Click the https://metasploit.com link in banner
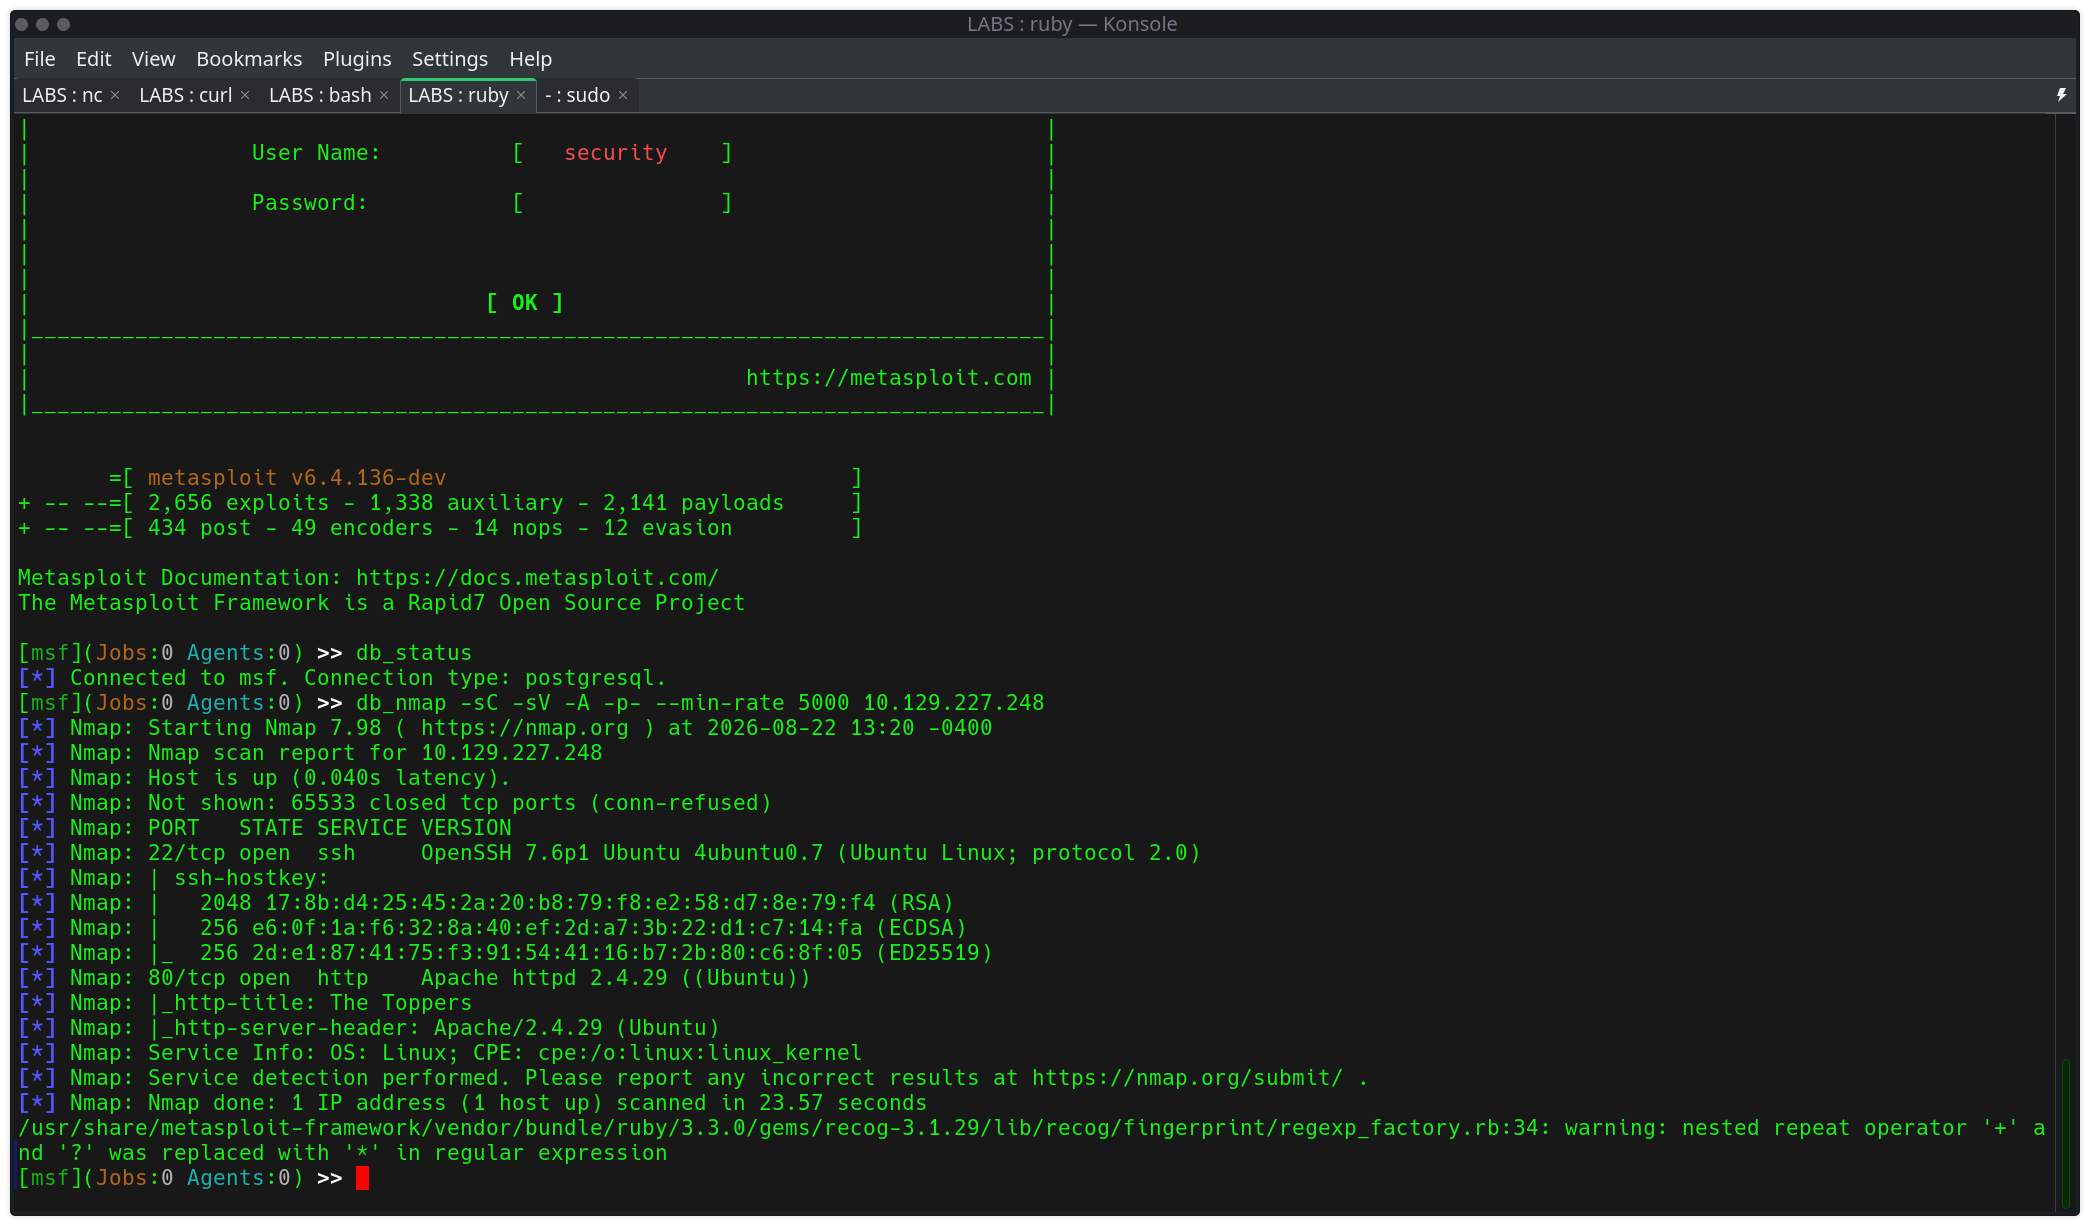 [x=888, y=378]
